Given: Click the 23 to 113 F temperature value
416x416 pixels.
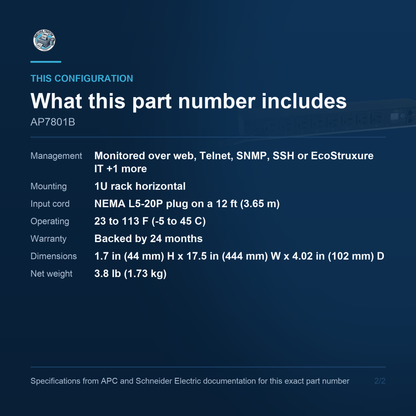Looking at the screenshot, I should [150, 221].
